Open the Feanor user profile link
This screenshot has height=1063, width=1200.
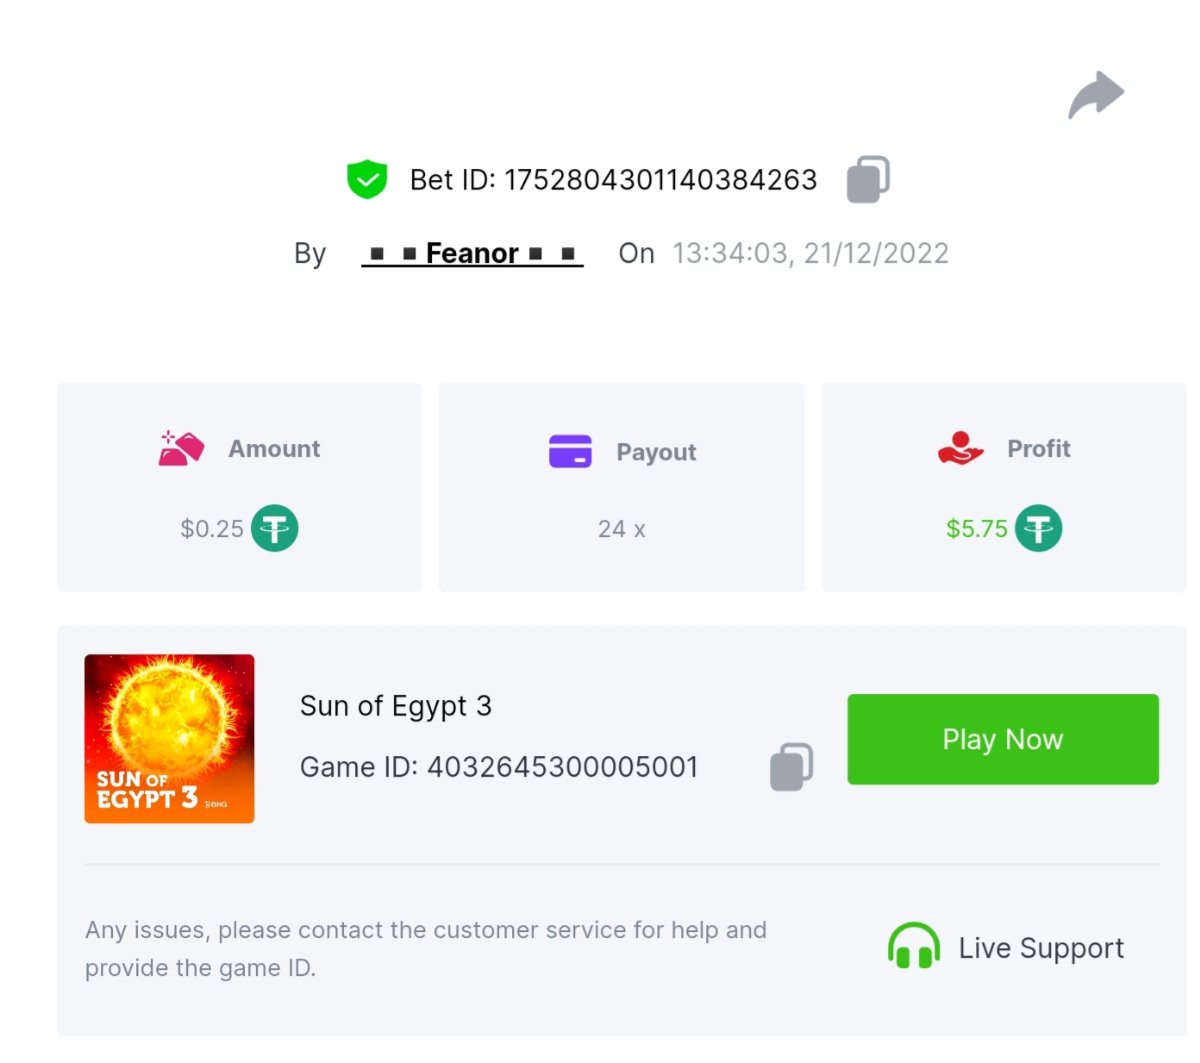(472, 253)
